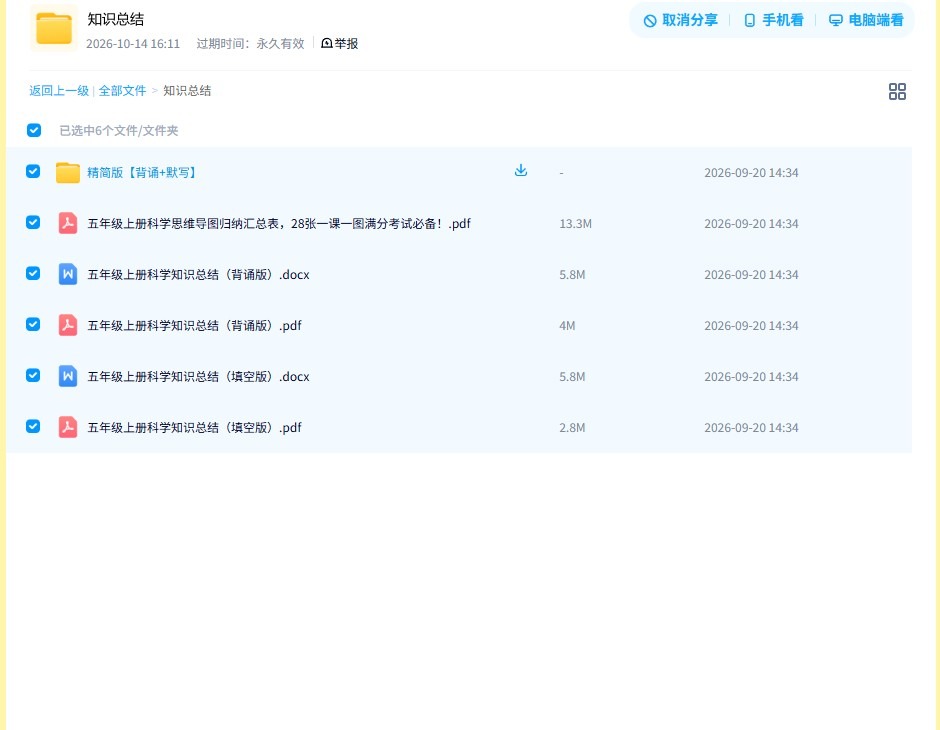The width and height of the screenshot is (940, 730).
Task: Click Word icon of 填空版.docx file
Action: click(x=68, y=376)
